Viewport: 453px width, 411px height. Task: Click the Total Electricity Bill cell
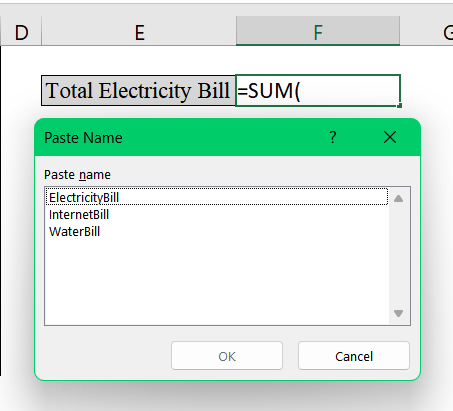138,90
